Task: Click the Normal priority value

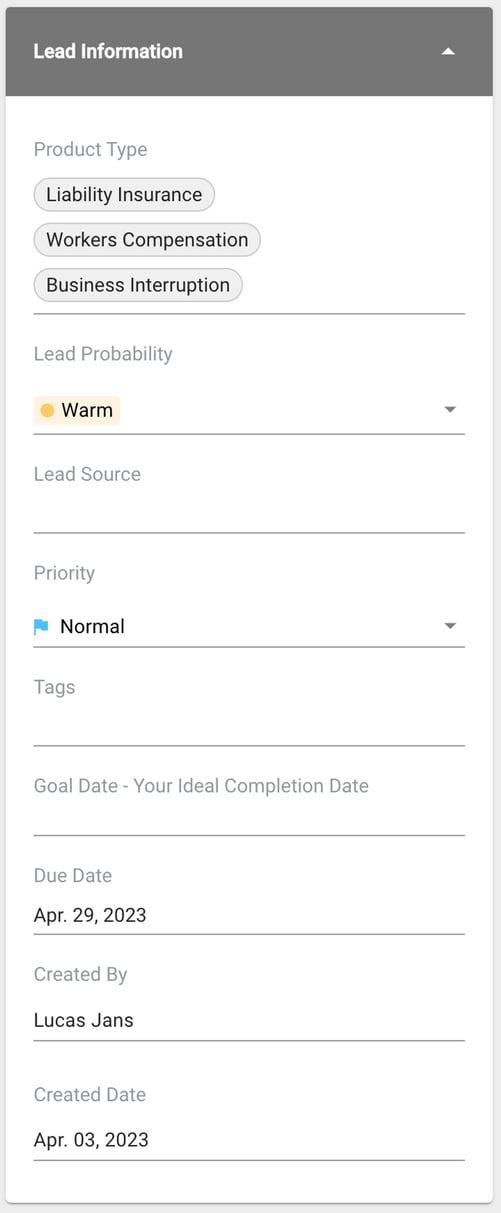Action: coord(92,627)
